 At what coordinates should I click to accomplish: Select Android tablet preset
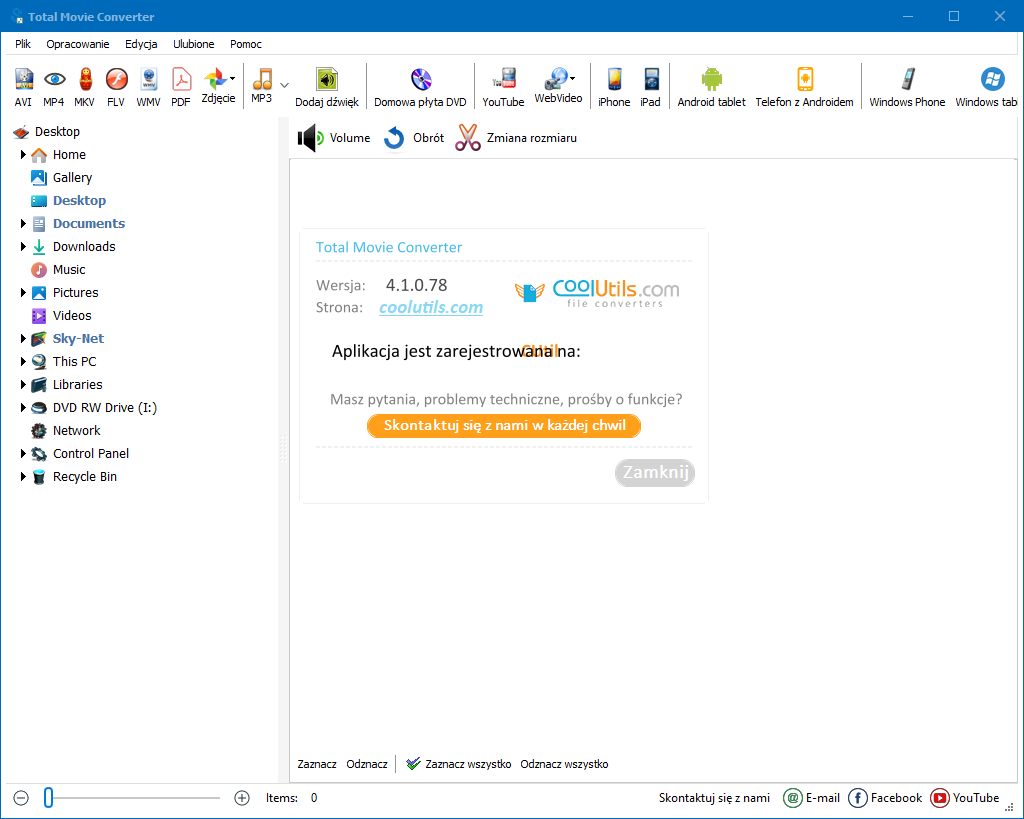click(x=712, y=87)
